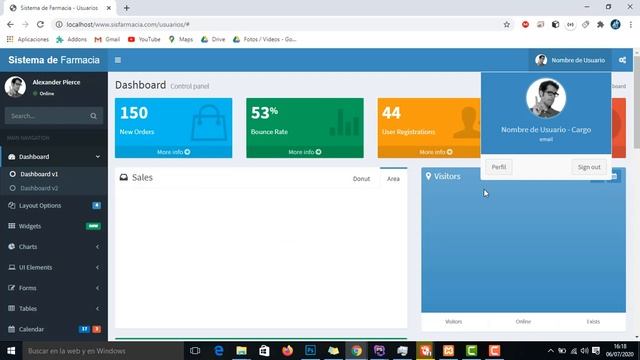Screen dimensions: 640x360
Task: Switch Sales chart to Area tab
Action: click(x=393, y=179)
